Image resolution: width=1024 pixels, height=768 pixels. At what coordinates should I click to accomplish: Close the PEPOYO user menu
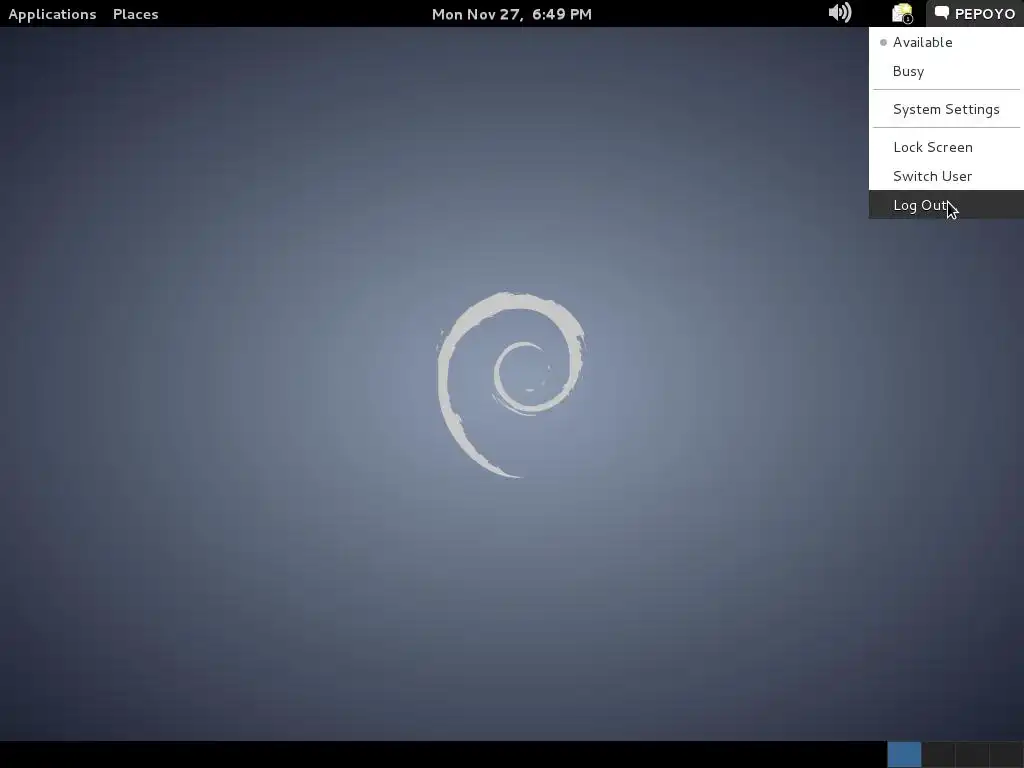pos(975,14)
